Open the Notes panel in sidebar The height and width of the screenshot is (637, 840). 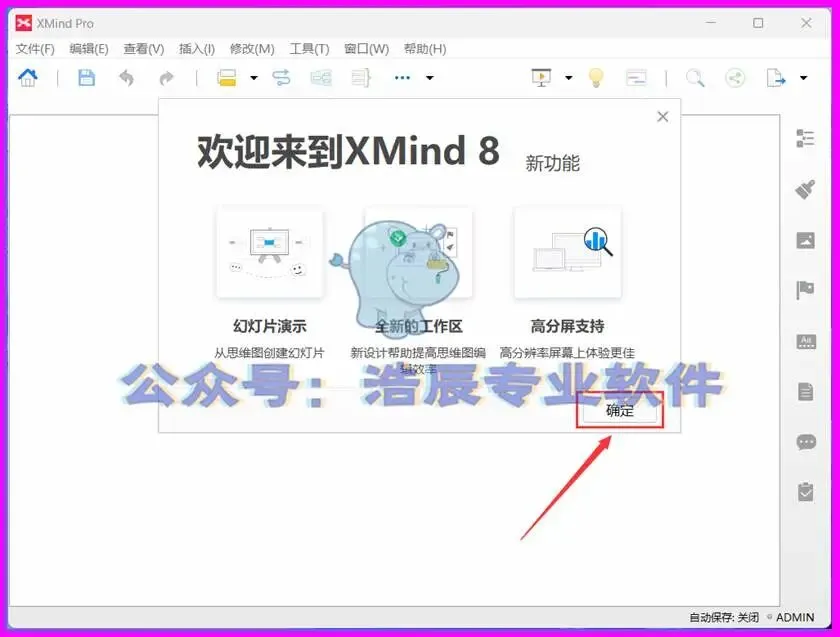coord(806,392)
